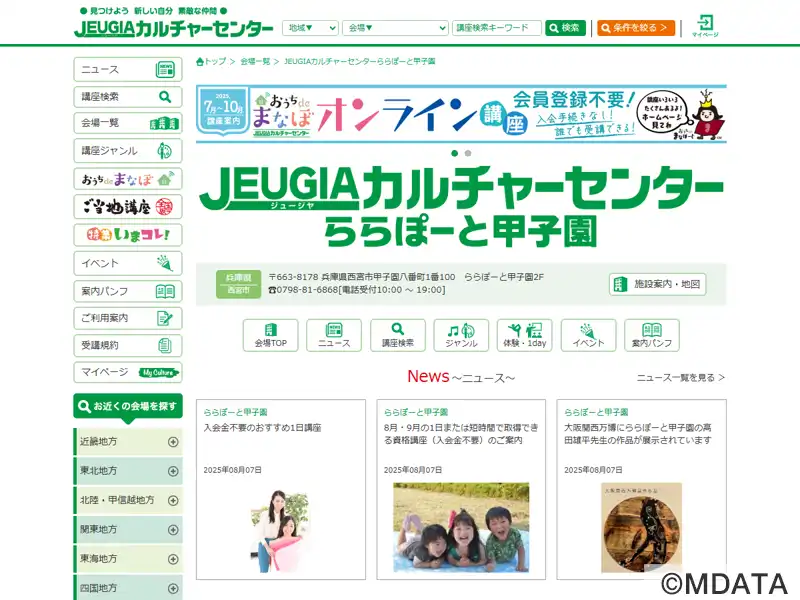Open the おうちdeまなぼ sidebar banner
The width and height of the screenshot is (800, 600).
(x=128, y=179)
